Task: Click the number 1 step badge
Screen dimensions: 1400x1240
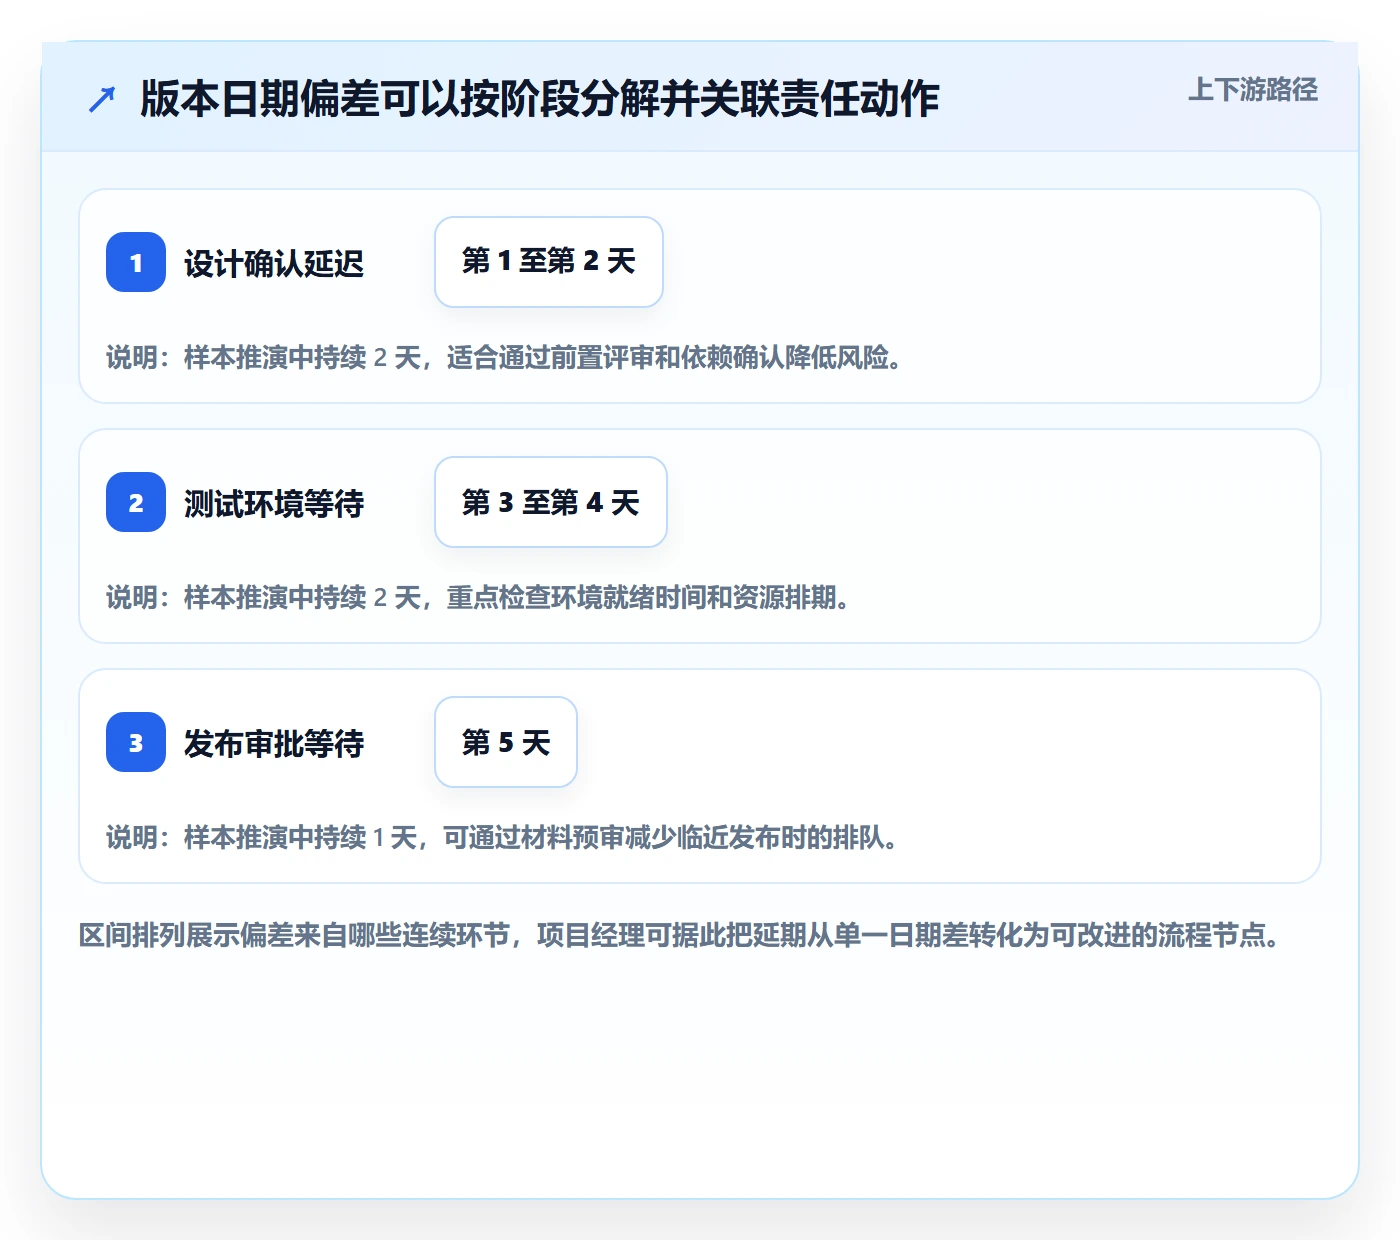Action: click(136, 262)
